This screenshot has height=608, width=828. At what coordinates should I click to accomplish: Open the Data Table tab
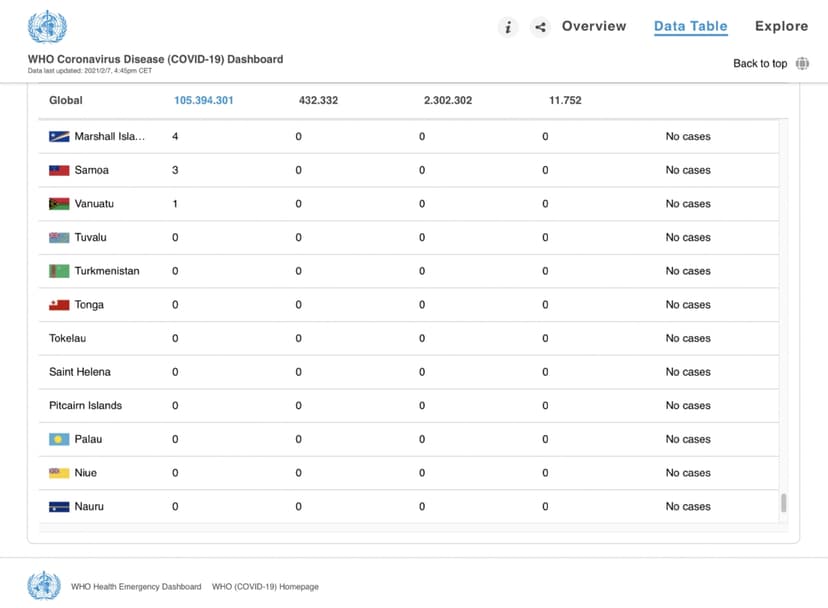690,27
